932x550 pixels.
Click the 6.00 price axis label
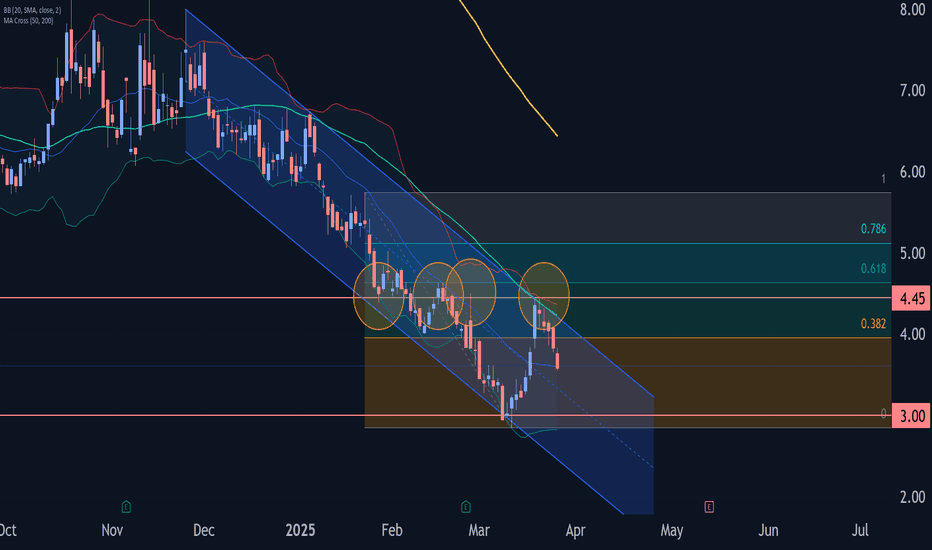click(x=912, y=172)
